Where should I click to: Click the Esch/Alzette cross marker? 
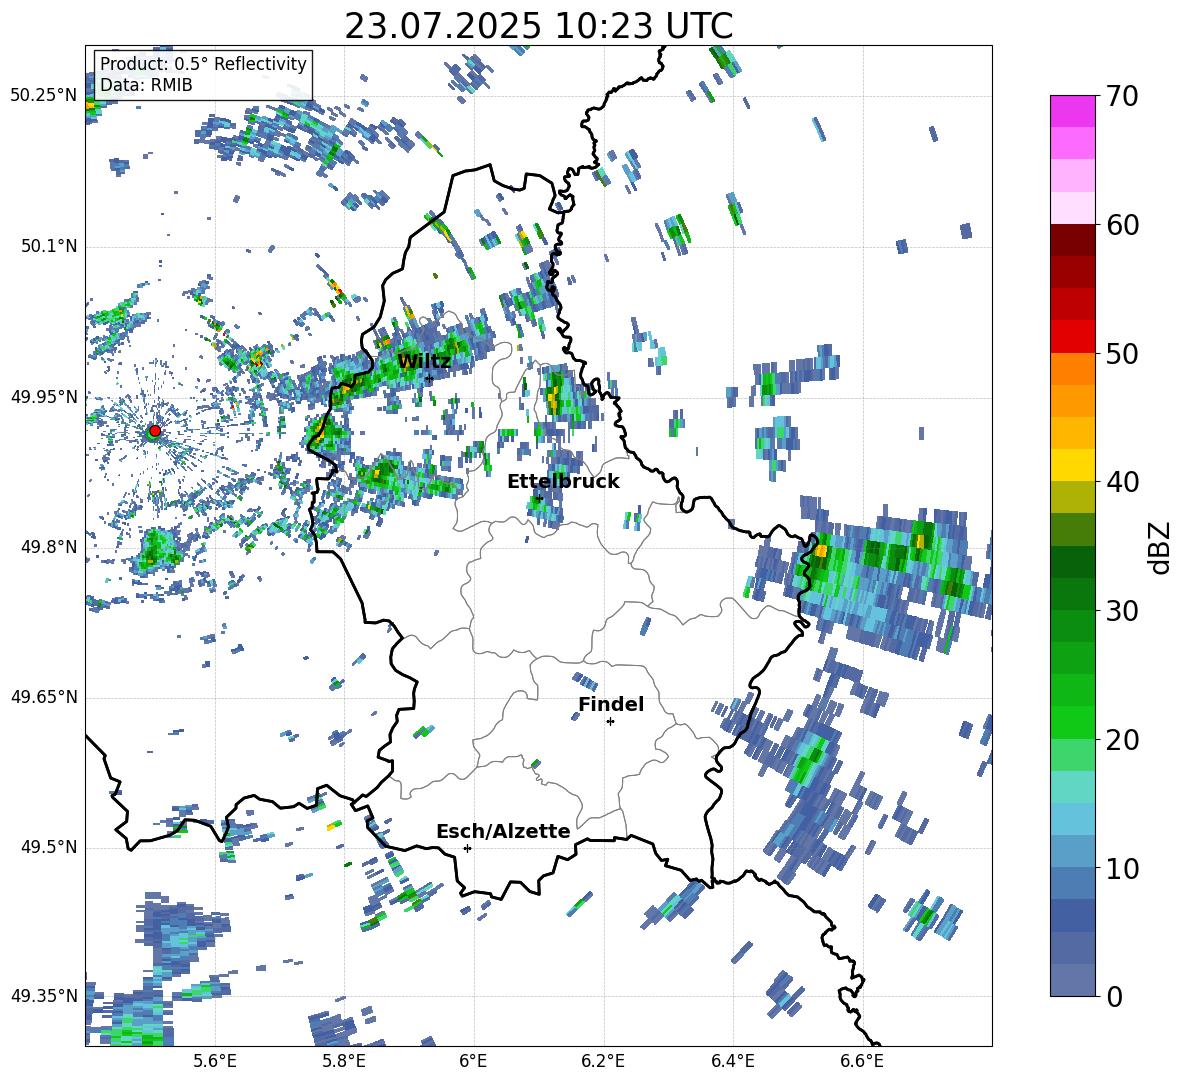[467, 848]
